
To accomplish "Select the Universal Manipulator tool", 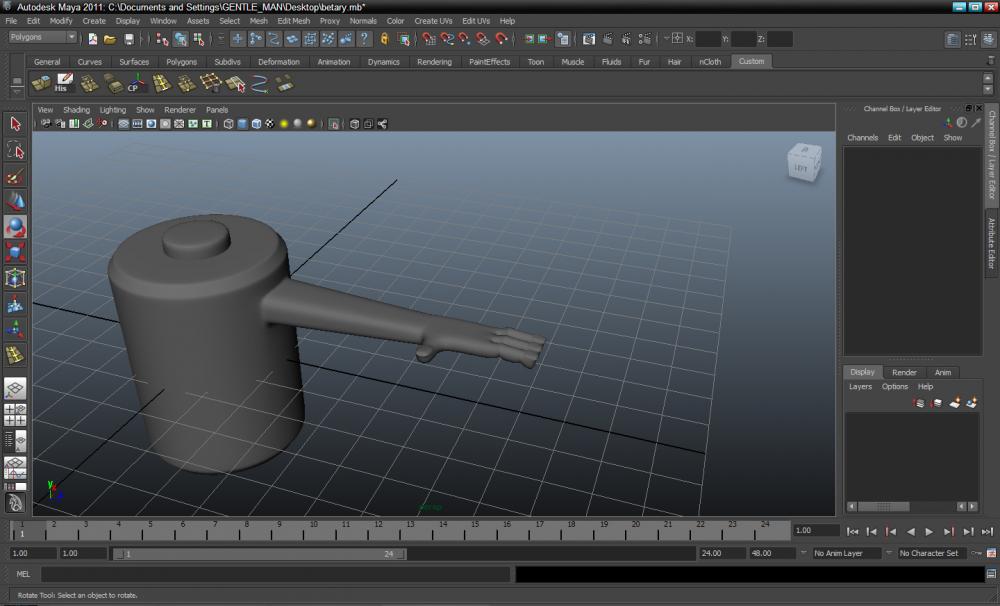I will (x=15, y=278).
